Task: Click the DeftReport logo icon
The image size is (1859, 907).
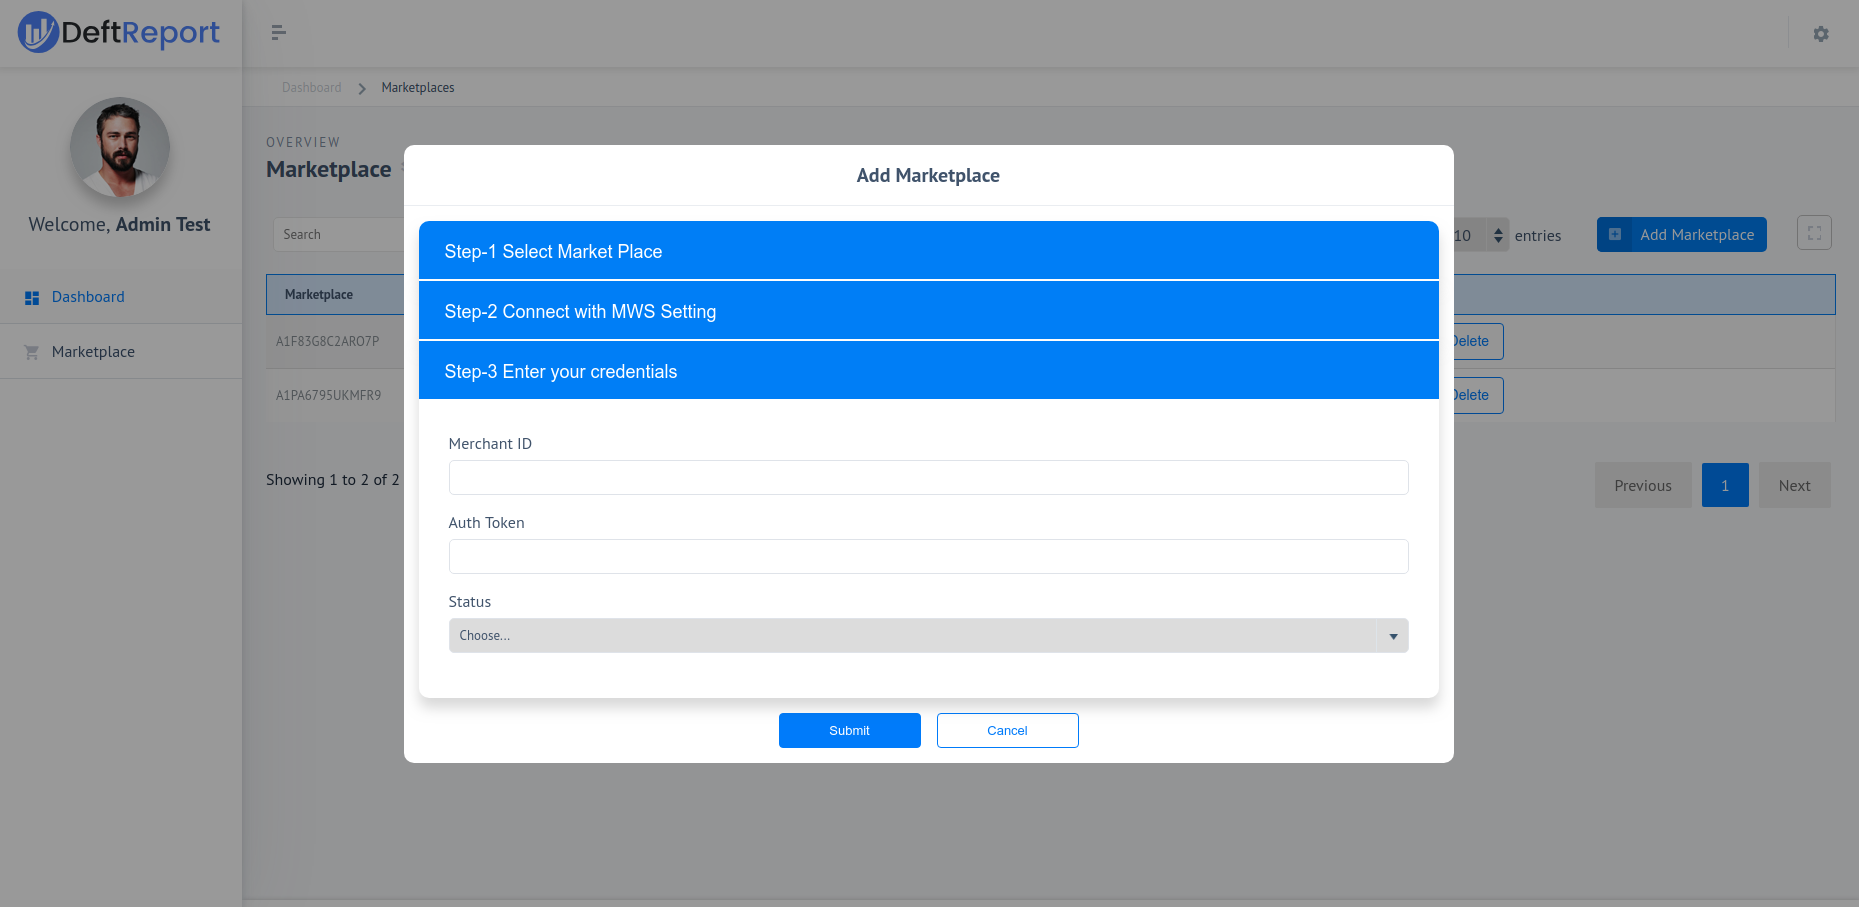Action: pos(37,31)
